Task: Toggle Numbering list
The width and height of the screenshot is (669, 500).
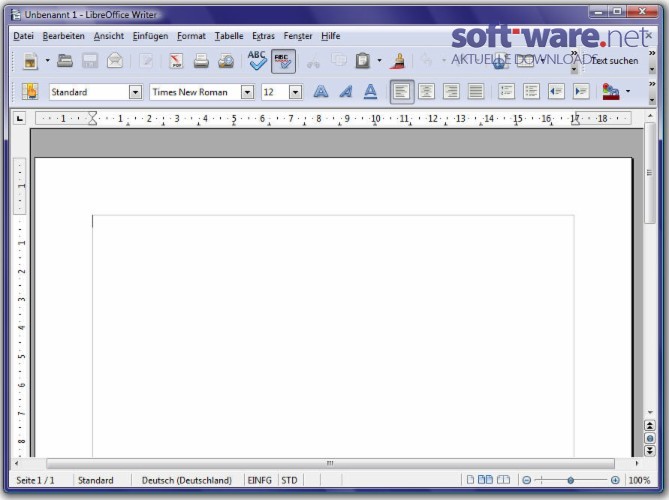Action: 506,92
